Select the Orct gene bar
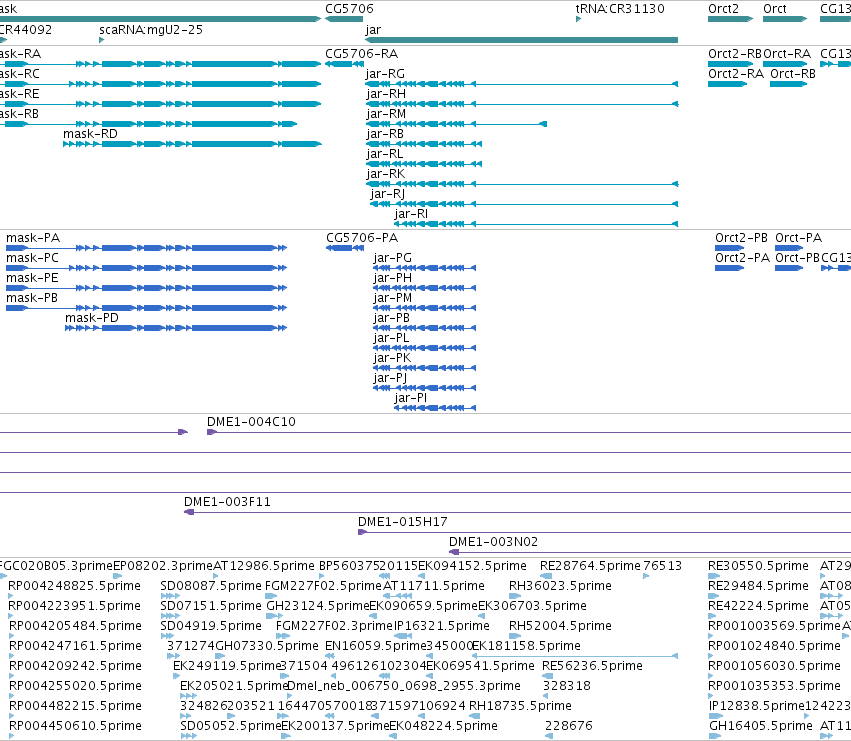Viewport: 851px width, 741px height. (785, 19)
